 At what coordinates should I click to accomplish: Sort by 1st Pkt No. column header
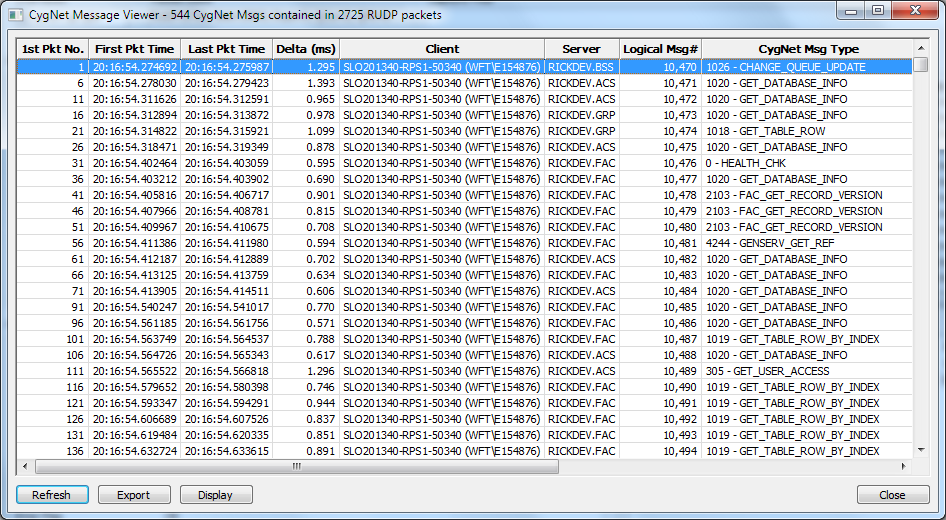[x=52, y=49]
